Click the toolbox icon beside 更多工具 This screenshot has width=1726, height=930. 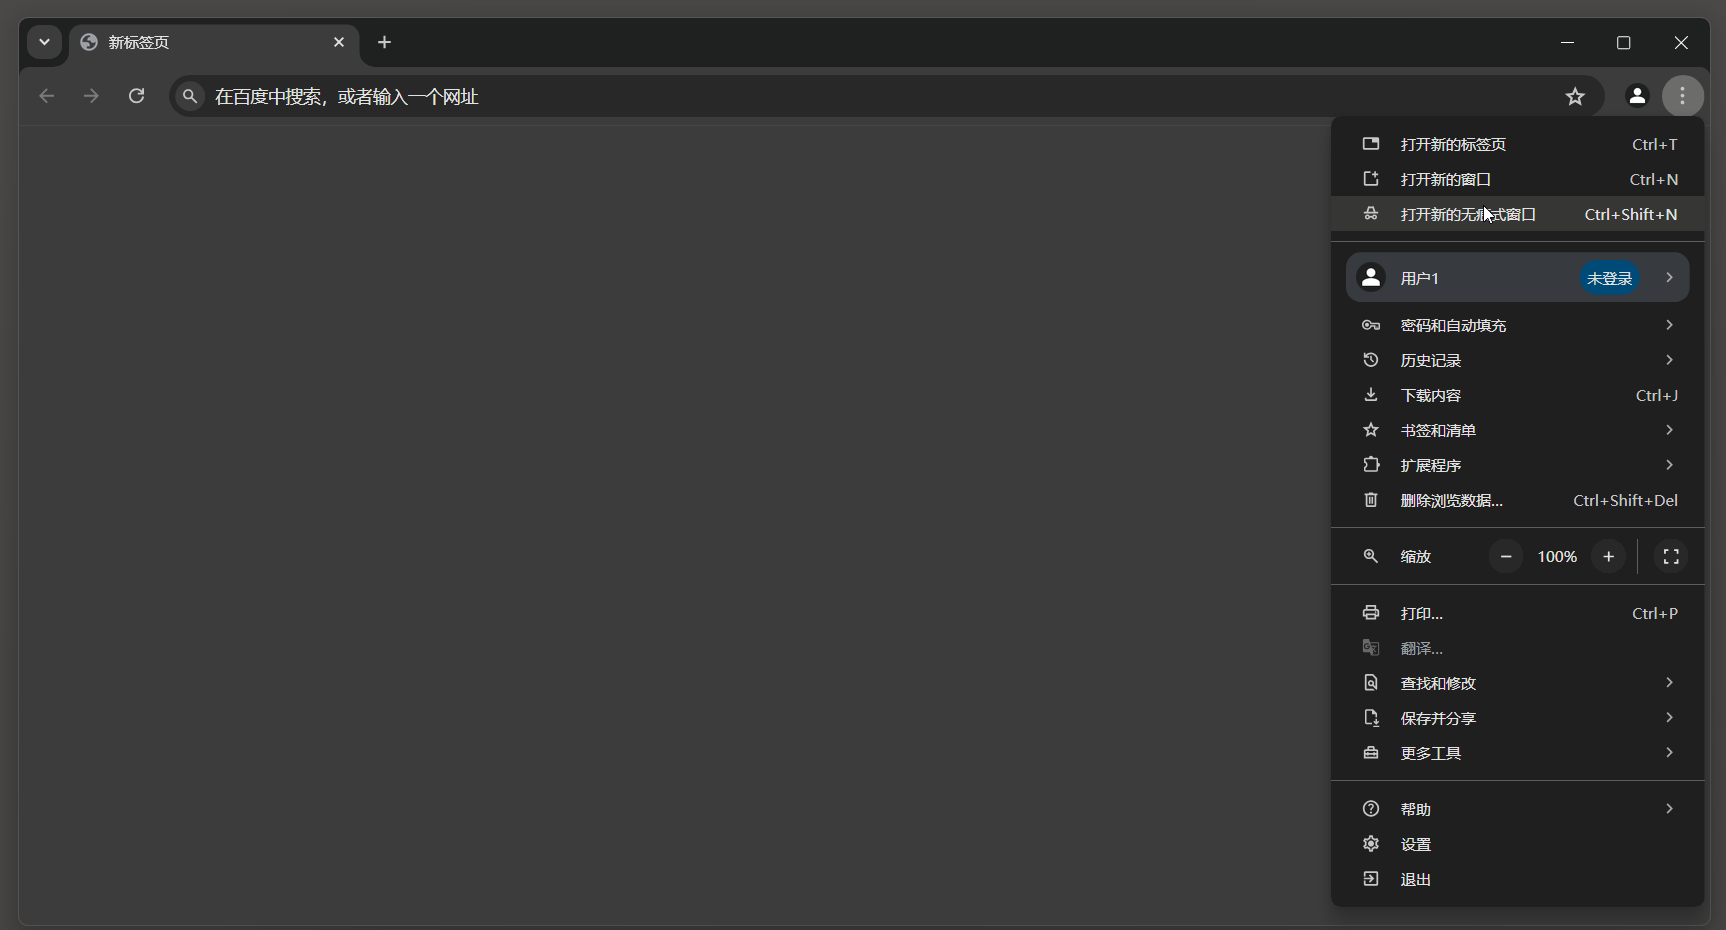point(1371,753)
